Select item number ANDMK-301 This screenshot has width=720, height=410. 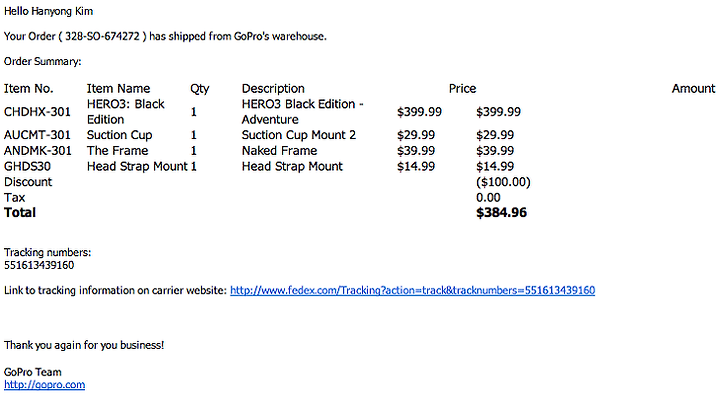tap(38, 151)
